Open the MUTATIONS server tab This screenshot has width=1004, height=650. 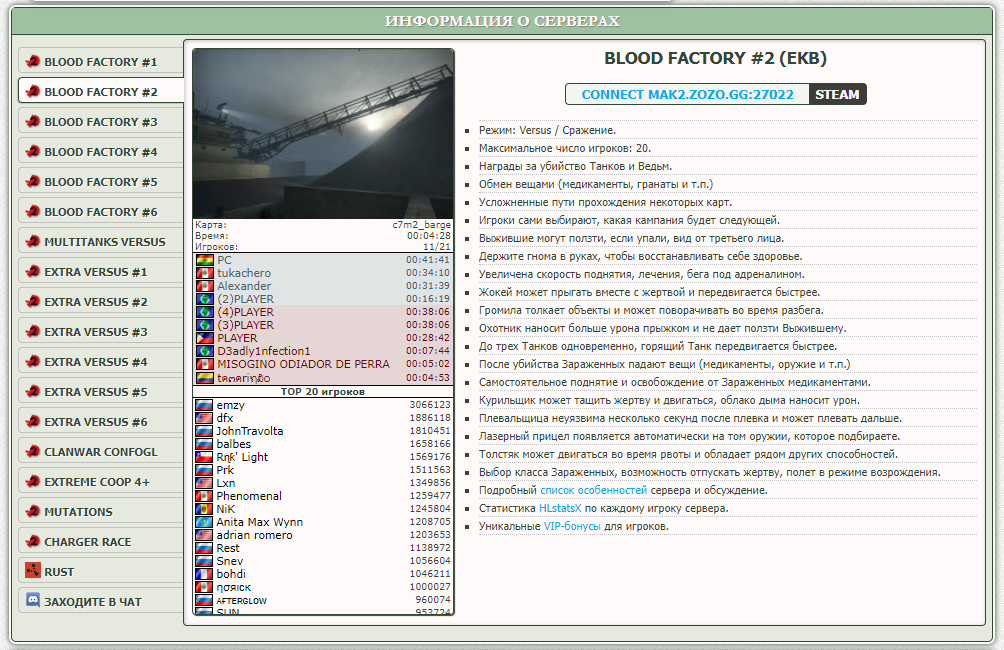click(x=101, y=512)
